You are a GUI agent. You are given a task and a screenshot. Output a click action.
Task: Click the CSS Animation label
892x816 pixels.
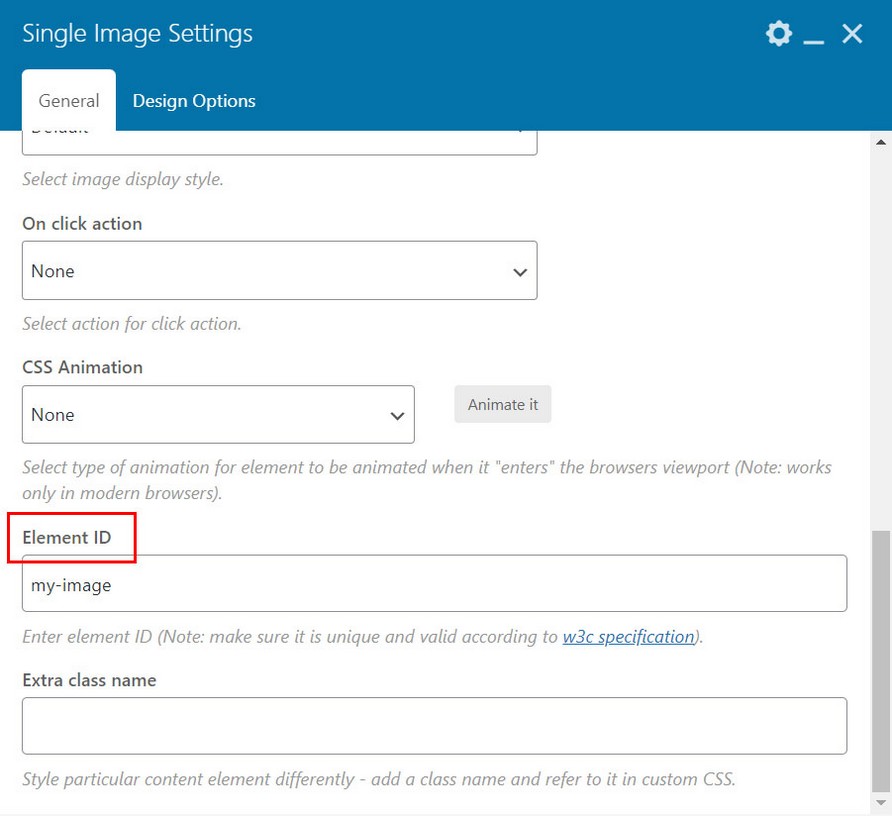click(x=82, y=367)
